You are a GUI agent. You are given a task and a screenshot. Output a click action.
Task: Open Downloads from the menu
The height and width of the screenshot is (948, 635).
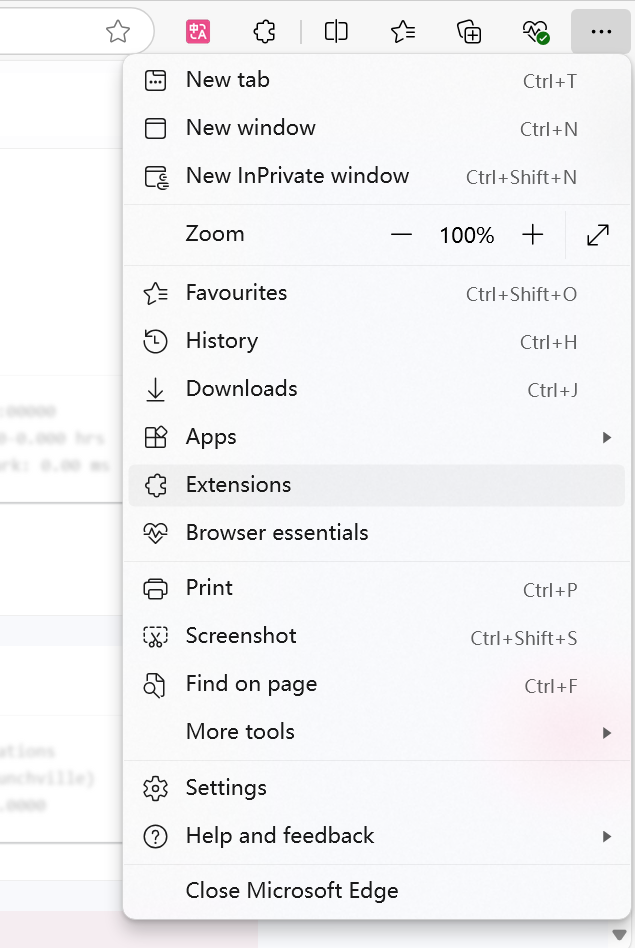coord(241,389)
